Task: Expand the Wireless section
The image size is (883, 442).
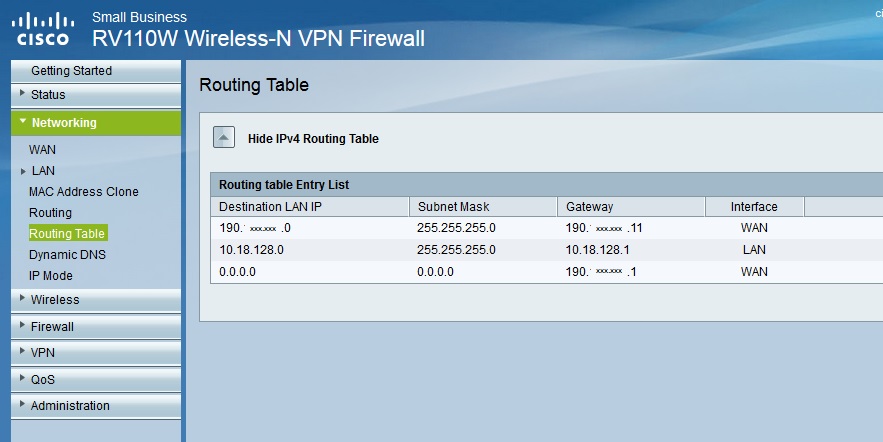Action: click(x=96, y=300)
